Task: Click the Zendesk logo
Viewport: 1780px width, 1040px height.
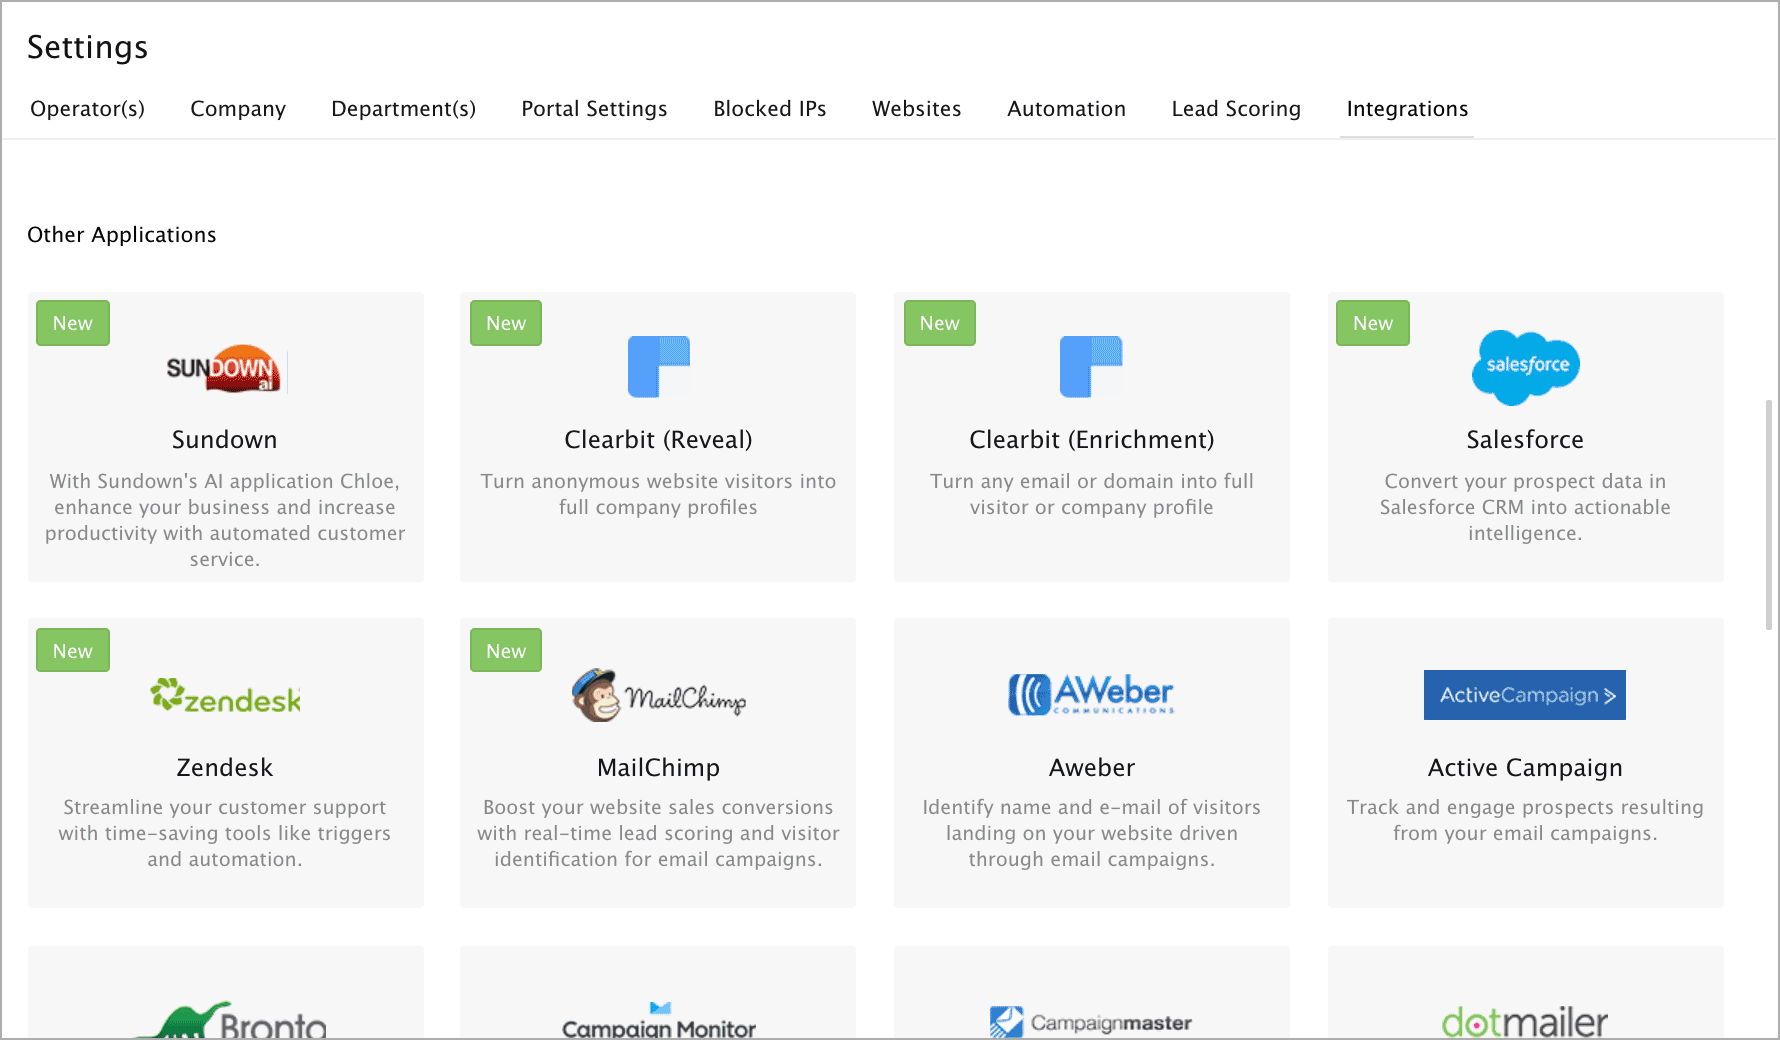Action: (225, 696)
